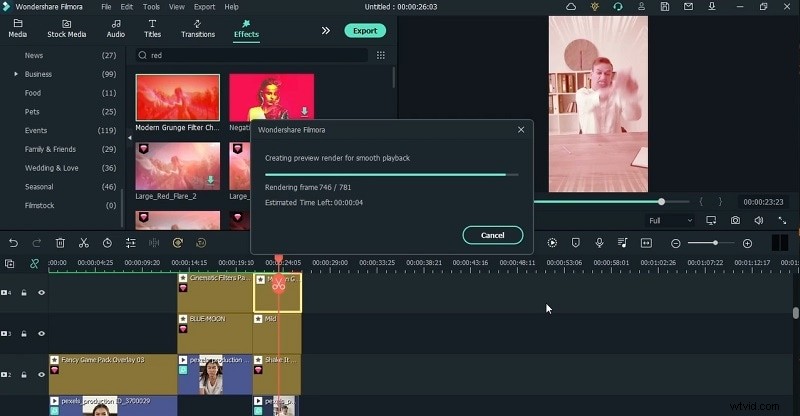
Task: Open the File menu
Action: click(106, 7)
